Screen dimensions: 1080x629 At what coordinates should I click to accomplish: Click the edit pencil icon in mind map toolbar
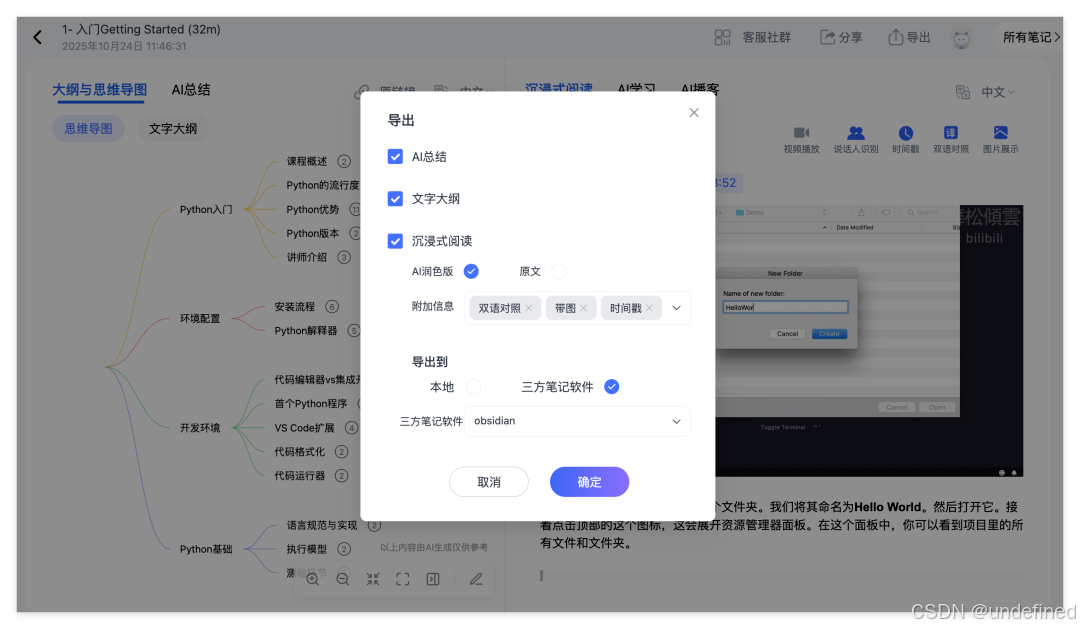click(476, 579)
